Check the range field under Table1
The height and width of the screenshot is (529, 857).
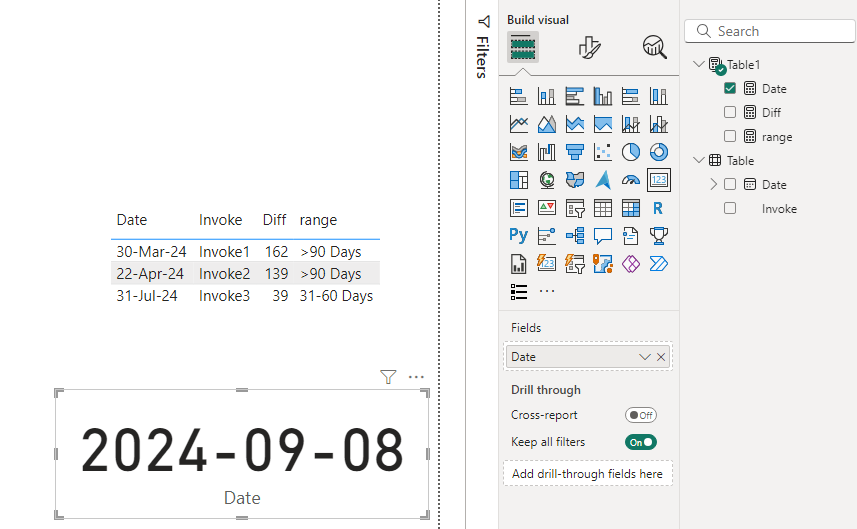tap(730, 136)
